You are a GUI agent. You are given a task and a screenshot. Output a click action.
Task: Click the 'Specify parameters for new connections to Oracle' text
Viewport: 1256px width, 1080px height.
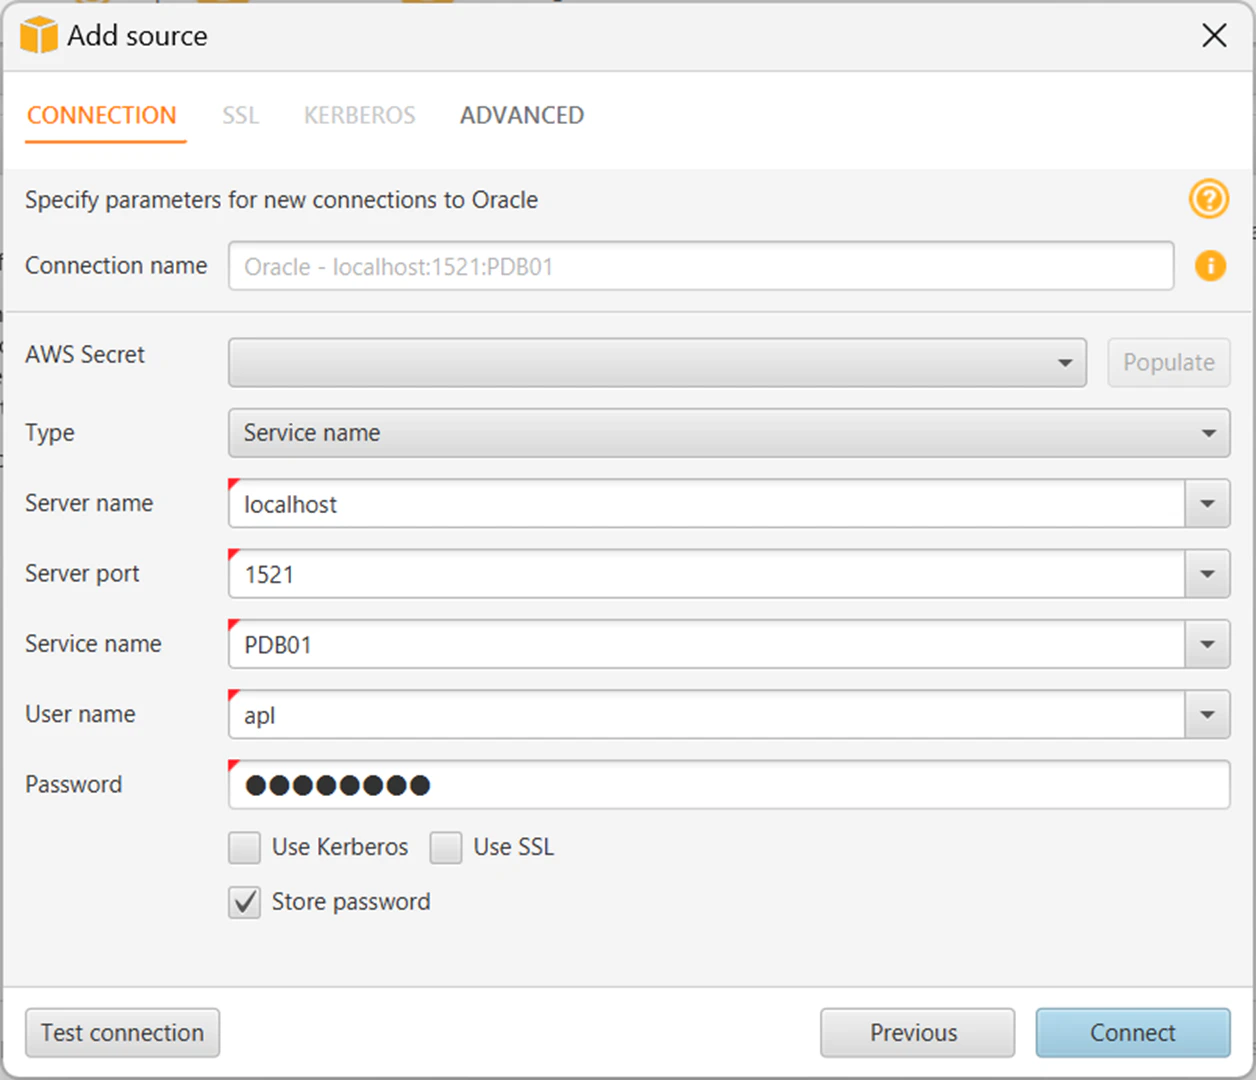point(281,200)
